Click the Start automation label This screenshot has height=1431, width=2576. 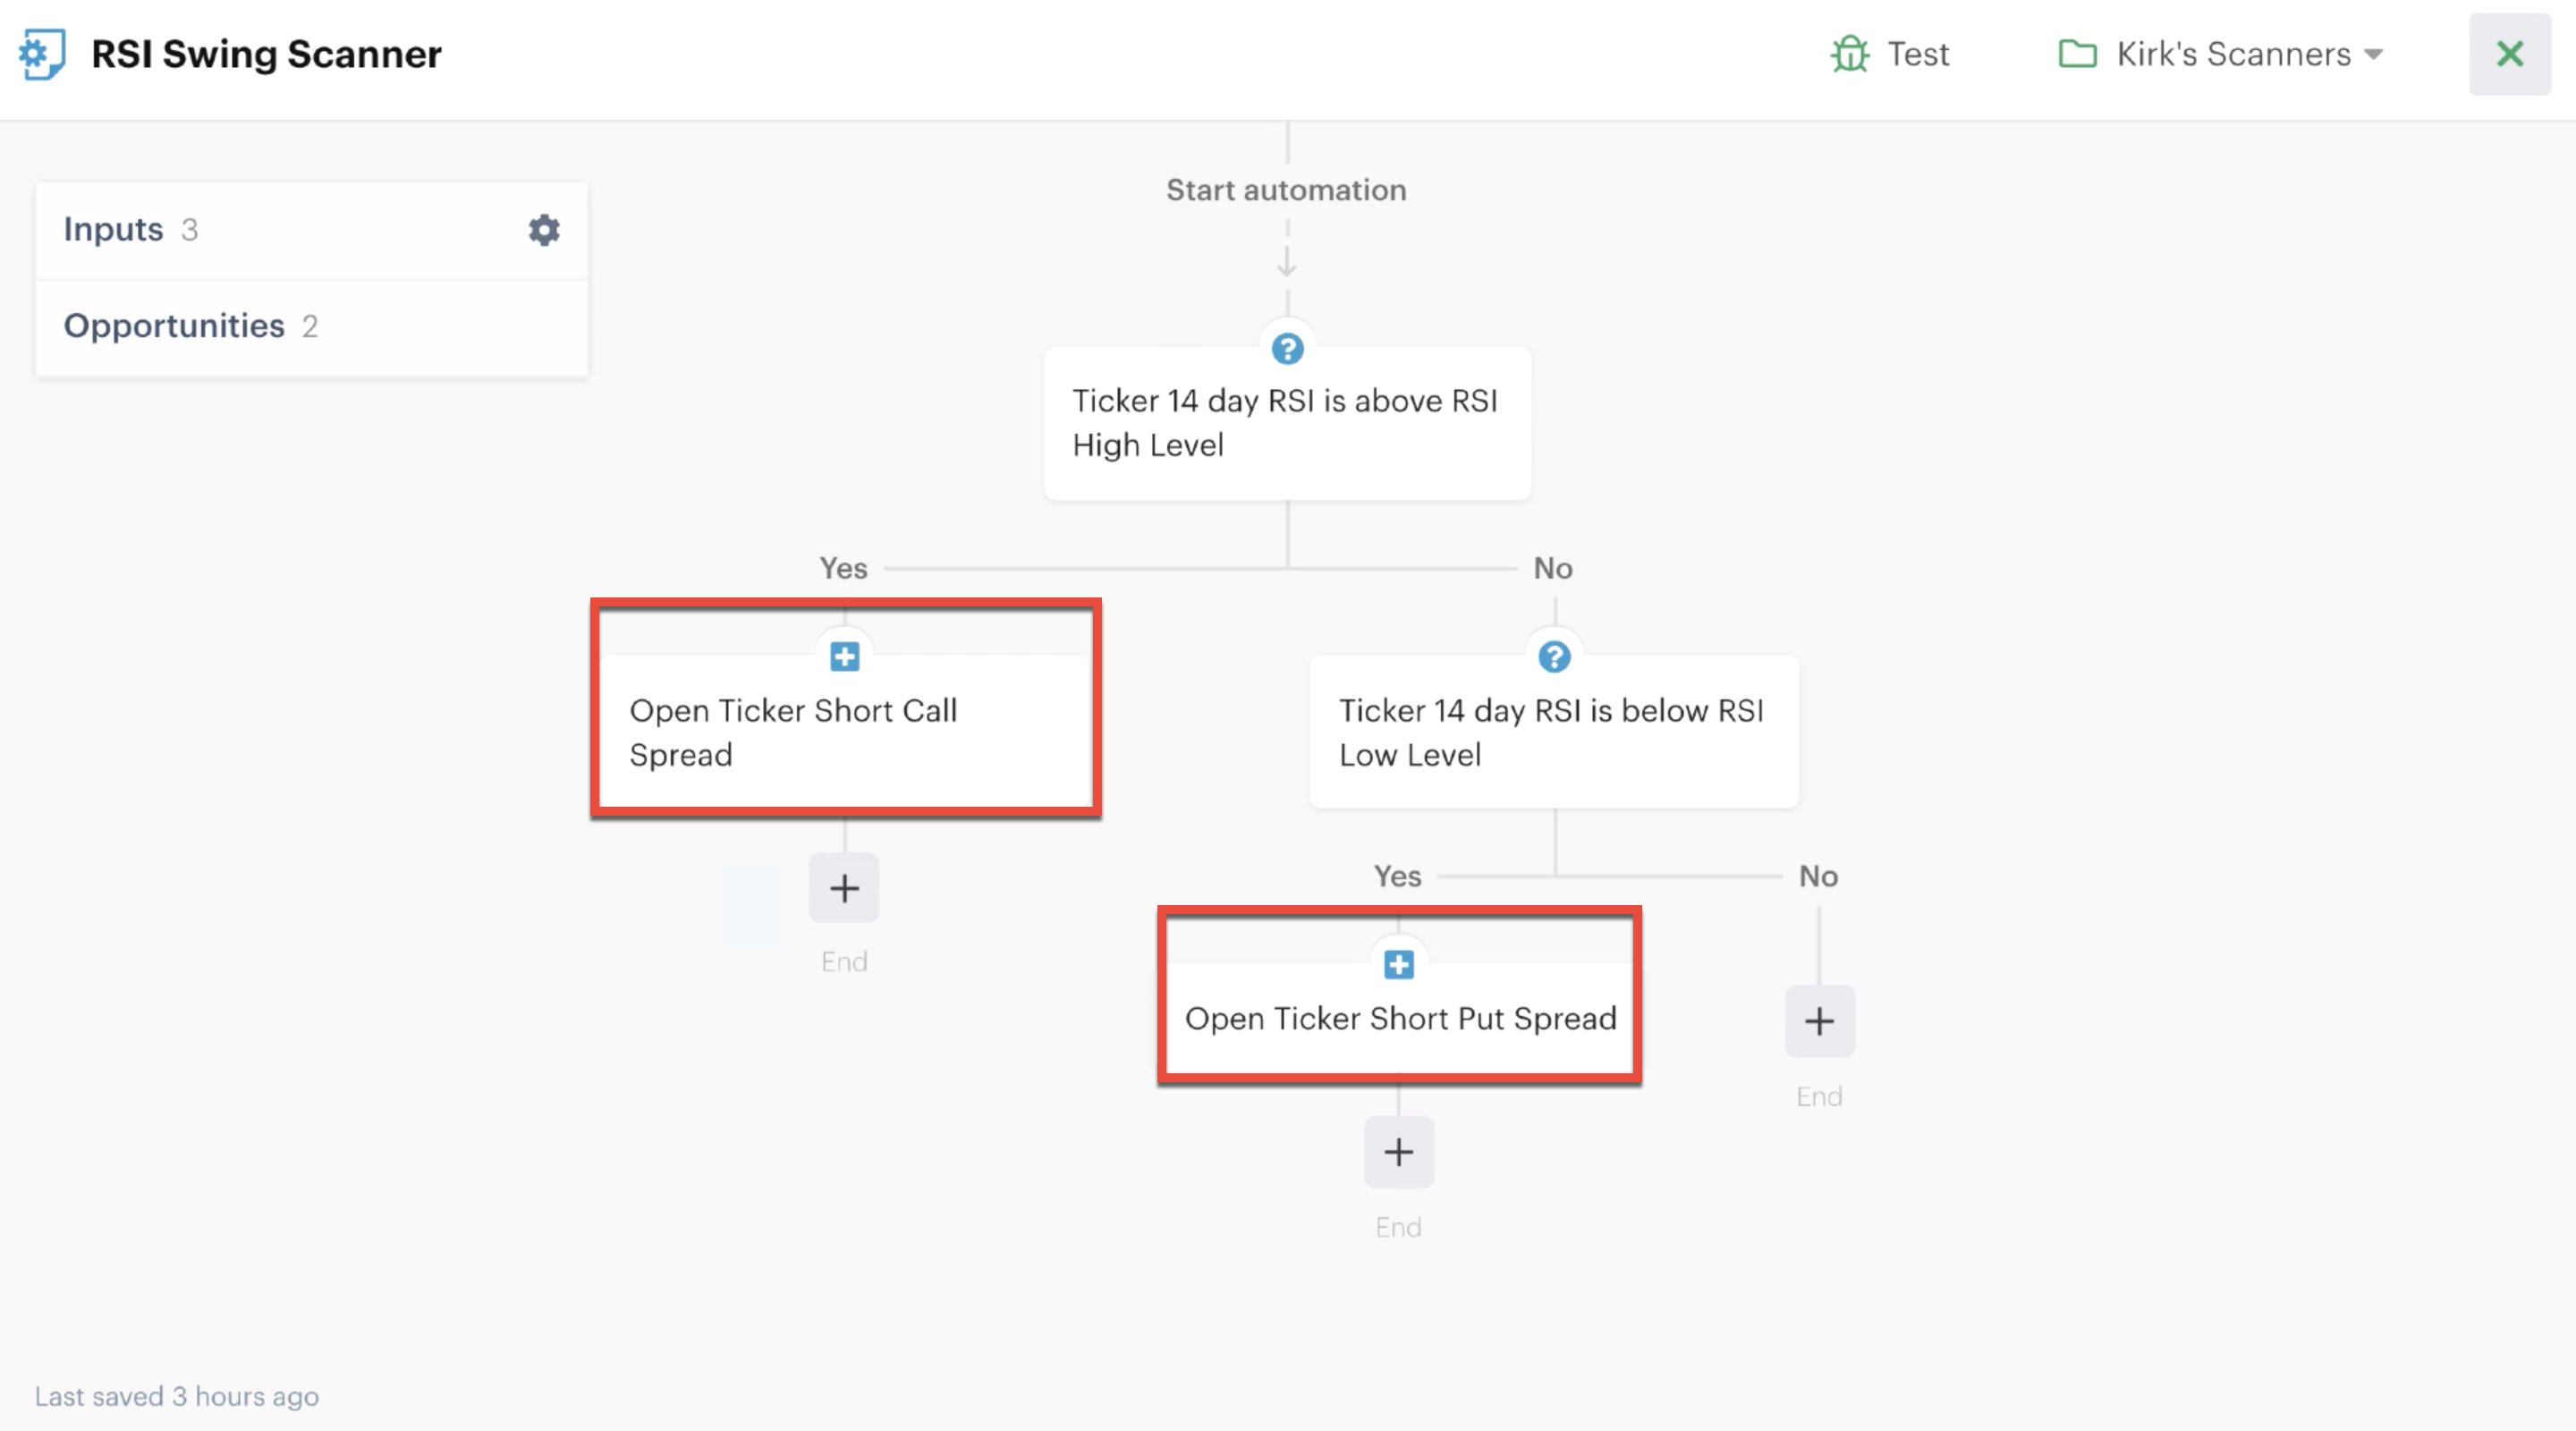[x=1286, y=190]
